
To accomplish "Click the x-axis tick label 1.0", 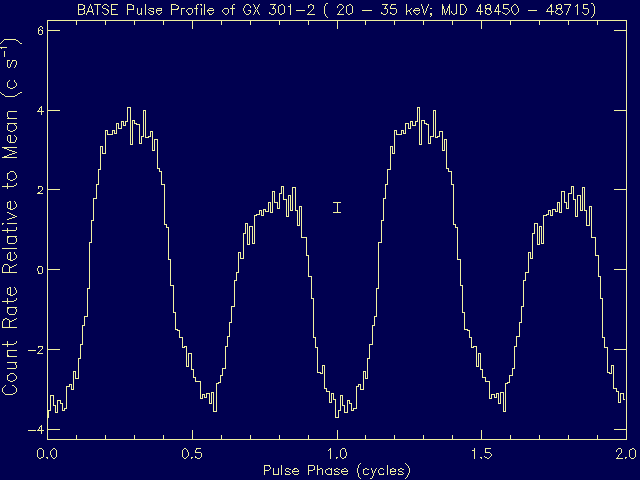I will 336,453.
